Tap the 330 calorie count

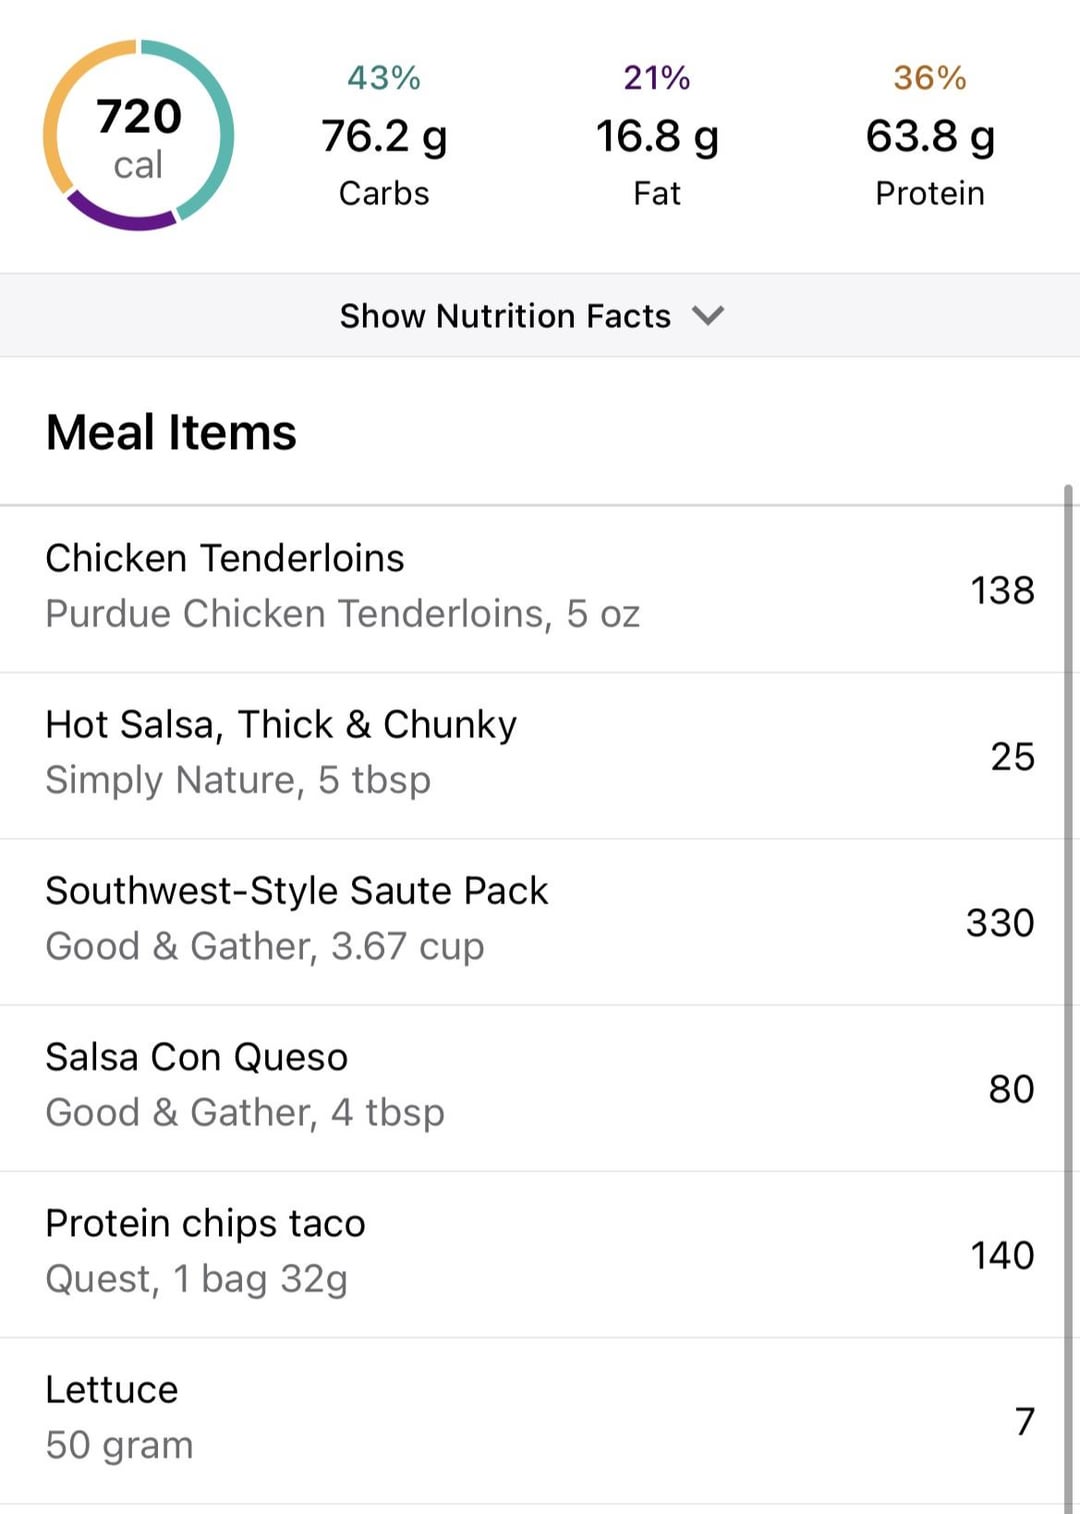coord(1000,922)
